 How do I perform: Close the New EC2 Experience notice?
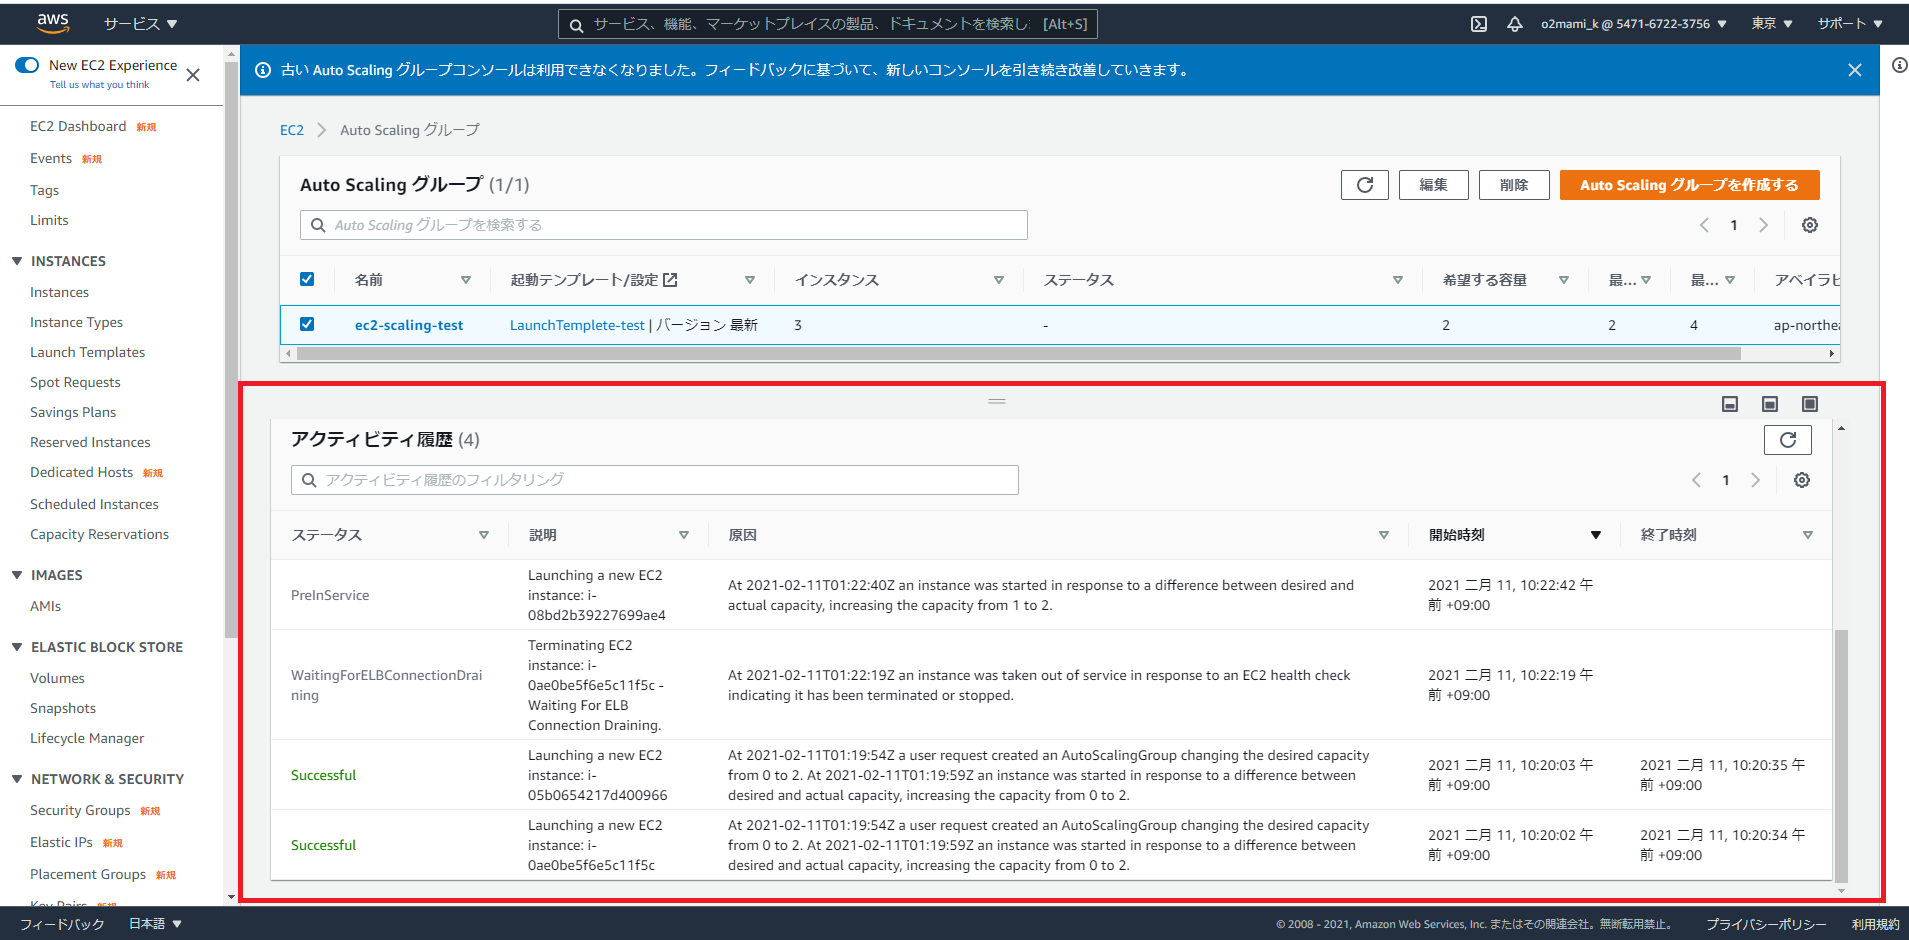(193, 75)
